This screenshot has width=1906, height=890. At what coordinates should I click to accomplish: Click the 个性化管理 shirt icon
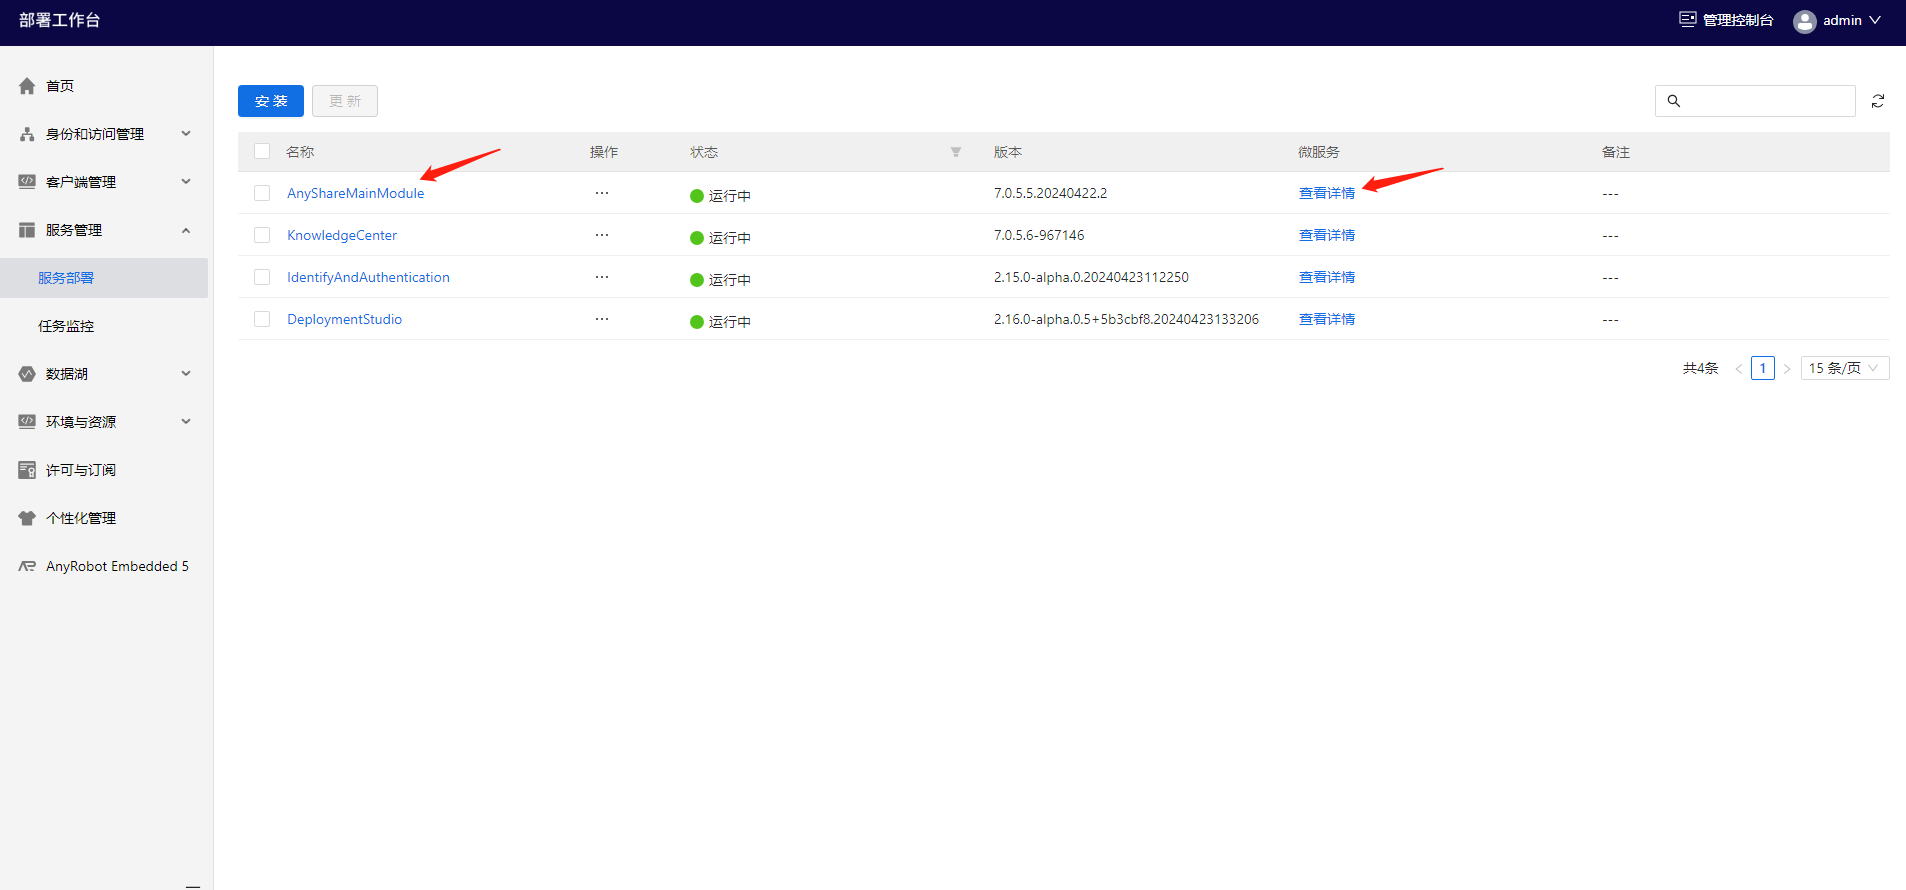click(x=27, y=518)
